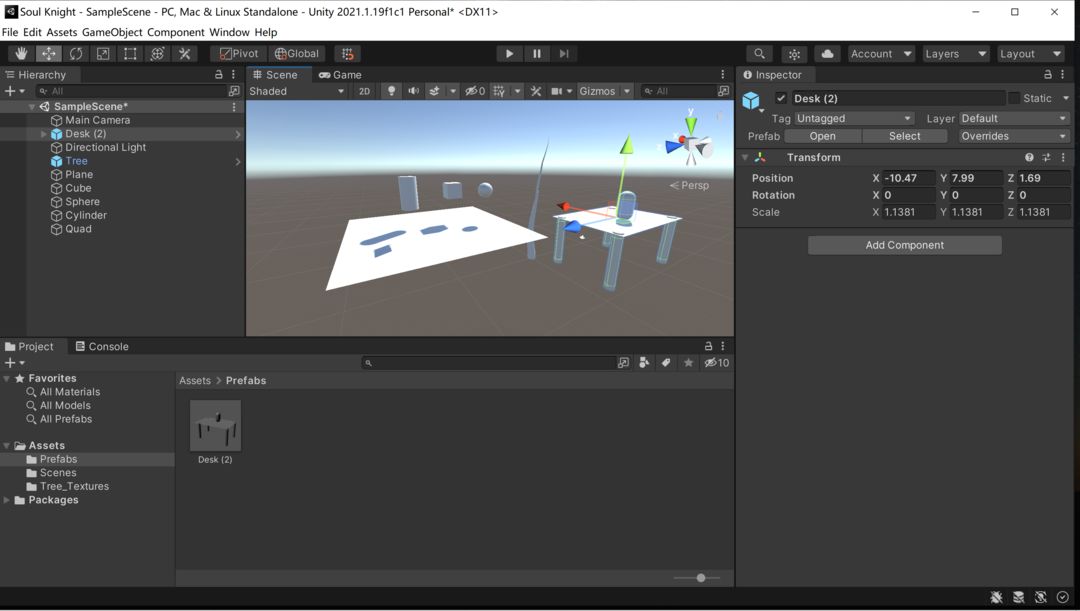Open the Layer Default dropdown
1080x611 pixels.
click(x=1014, y=118)
